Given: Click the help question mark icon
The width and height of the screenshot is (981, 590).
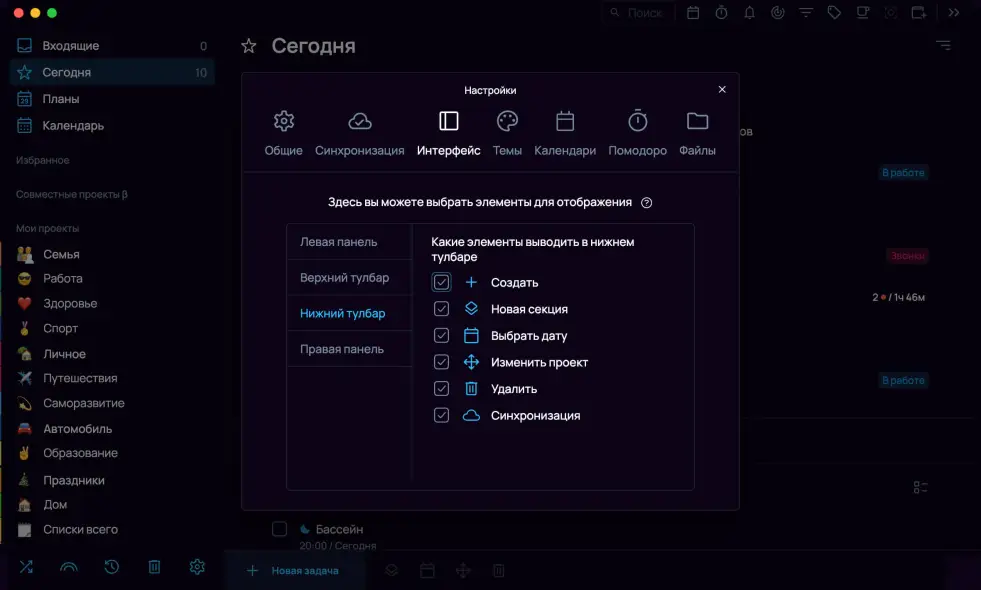Looking at the screenshot, I should 647,203.
